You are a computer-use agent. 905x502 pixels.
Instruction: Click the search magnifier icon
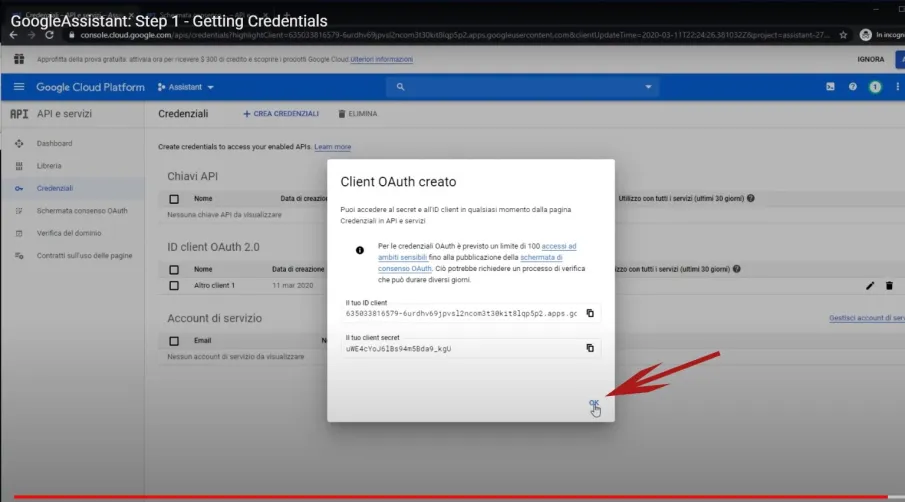click(x=400, y=87)
